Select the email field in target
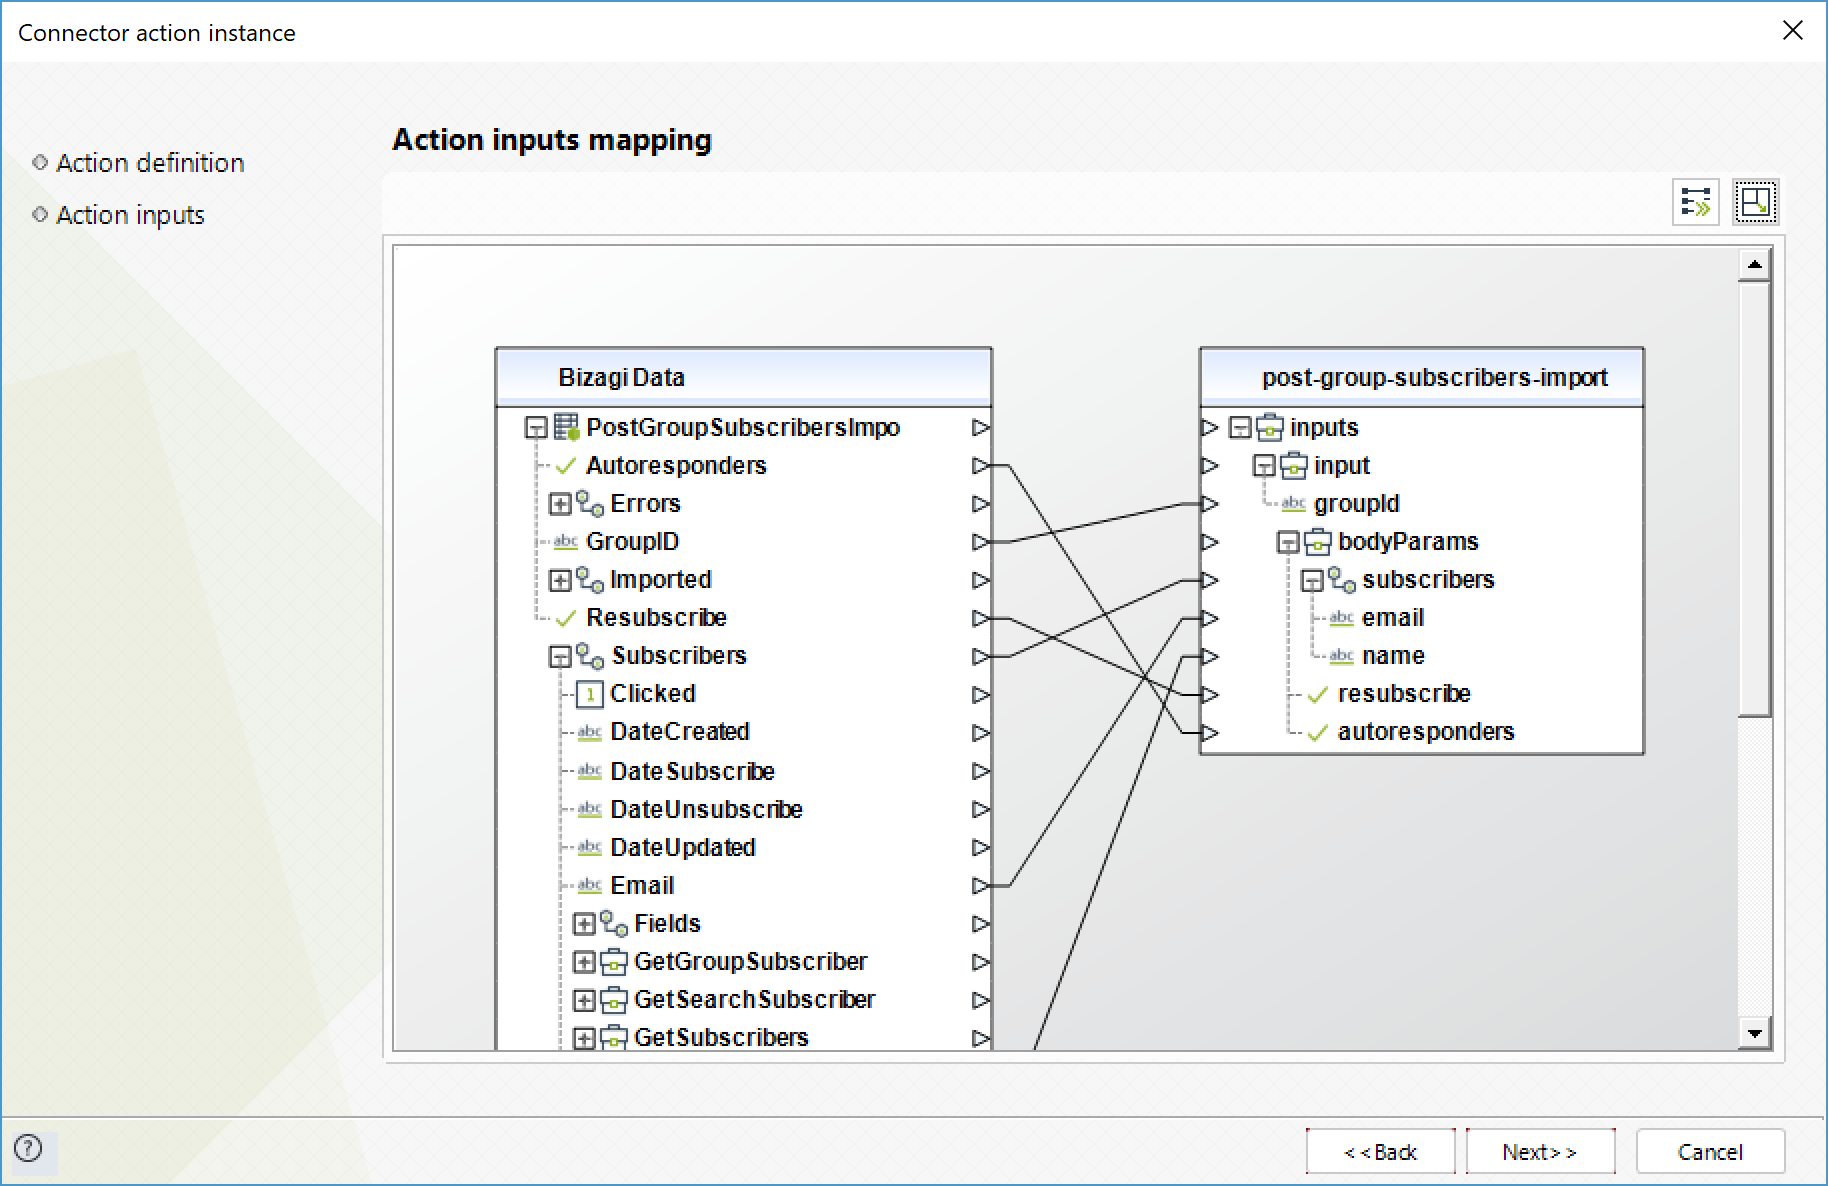 click(1393, 618)
